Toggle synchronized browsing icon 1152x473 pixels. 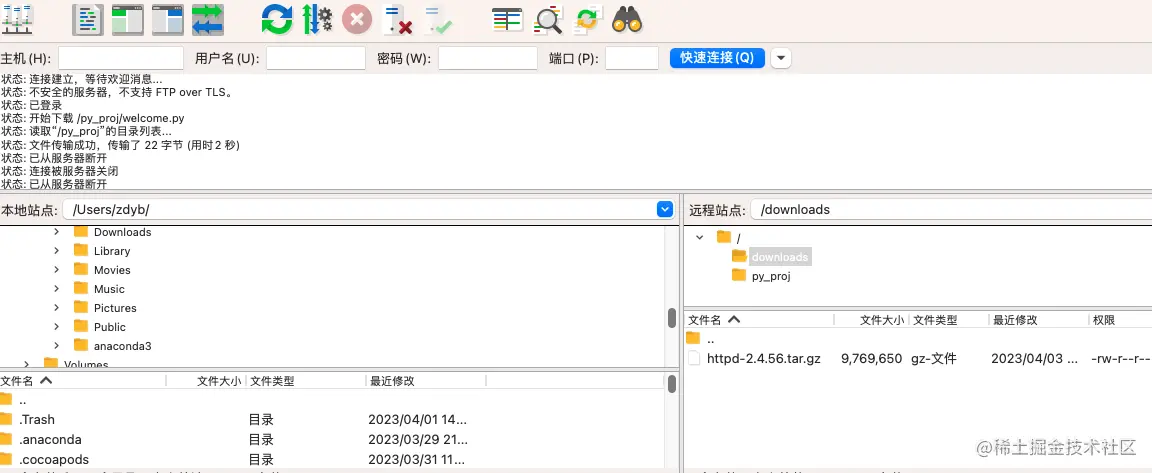588,20
